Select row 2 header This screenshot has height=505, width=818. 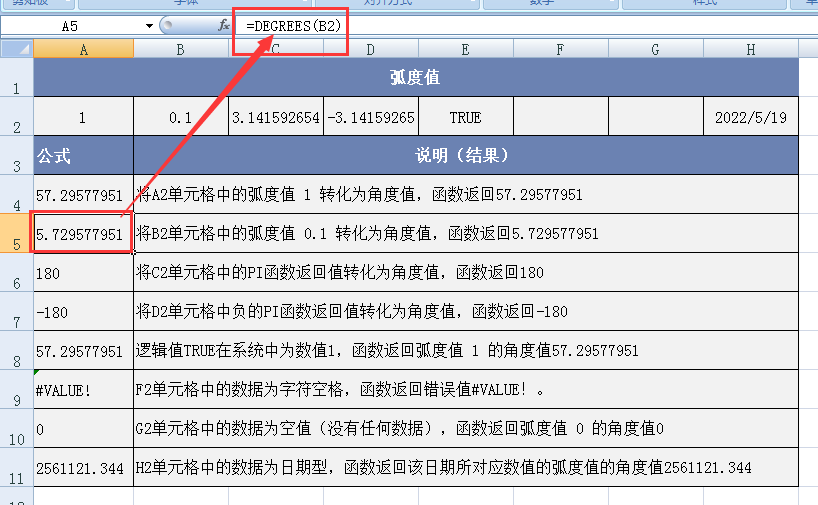coord(17,116)
